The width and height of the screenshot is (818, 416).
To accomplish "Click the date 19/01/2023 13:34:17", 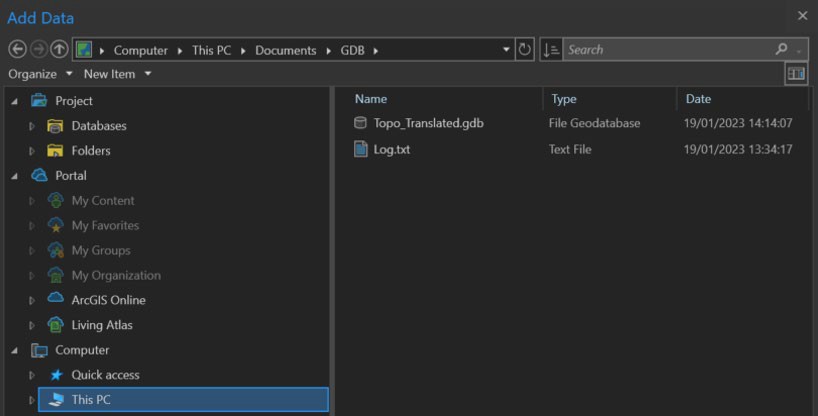I will click(738, 149).
